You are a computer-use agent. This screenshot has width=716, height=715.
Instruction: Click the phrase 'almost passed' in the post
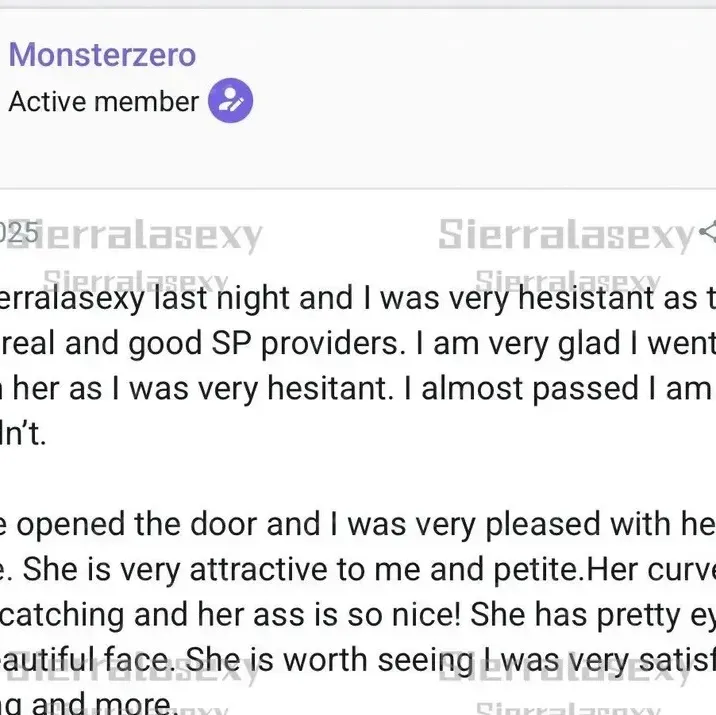(x=530, y=389)
